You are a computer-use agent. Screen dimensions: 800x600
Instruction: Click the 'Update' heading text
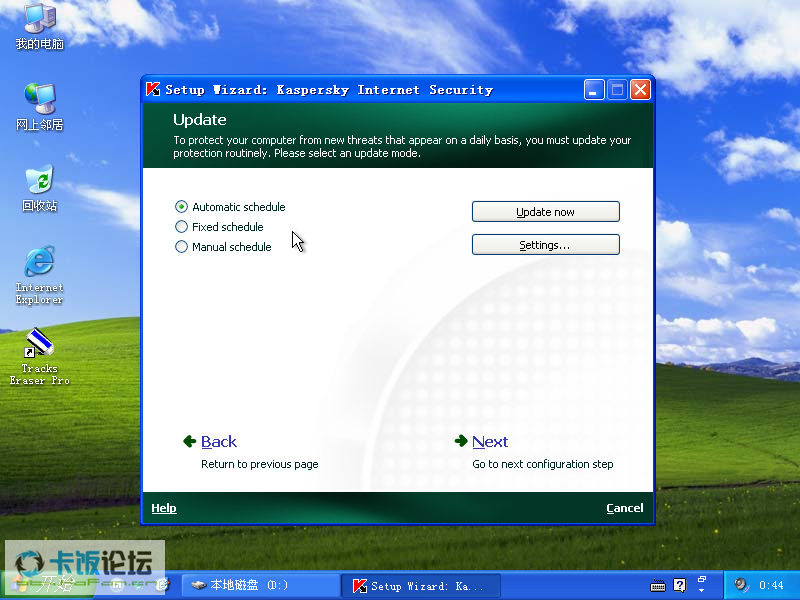pos(199,120)
